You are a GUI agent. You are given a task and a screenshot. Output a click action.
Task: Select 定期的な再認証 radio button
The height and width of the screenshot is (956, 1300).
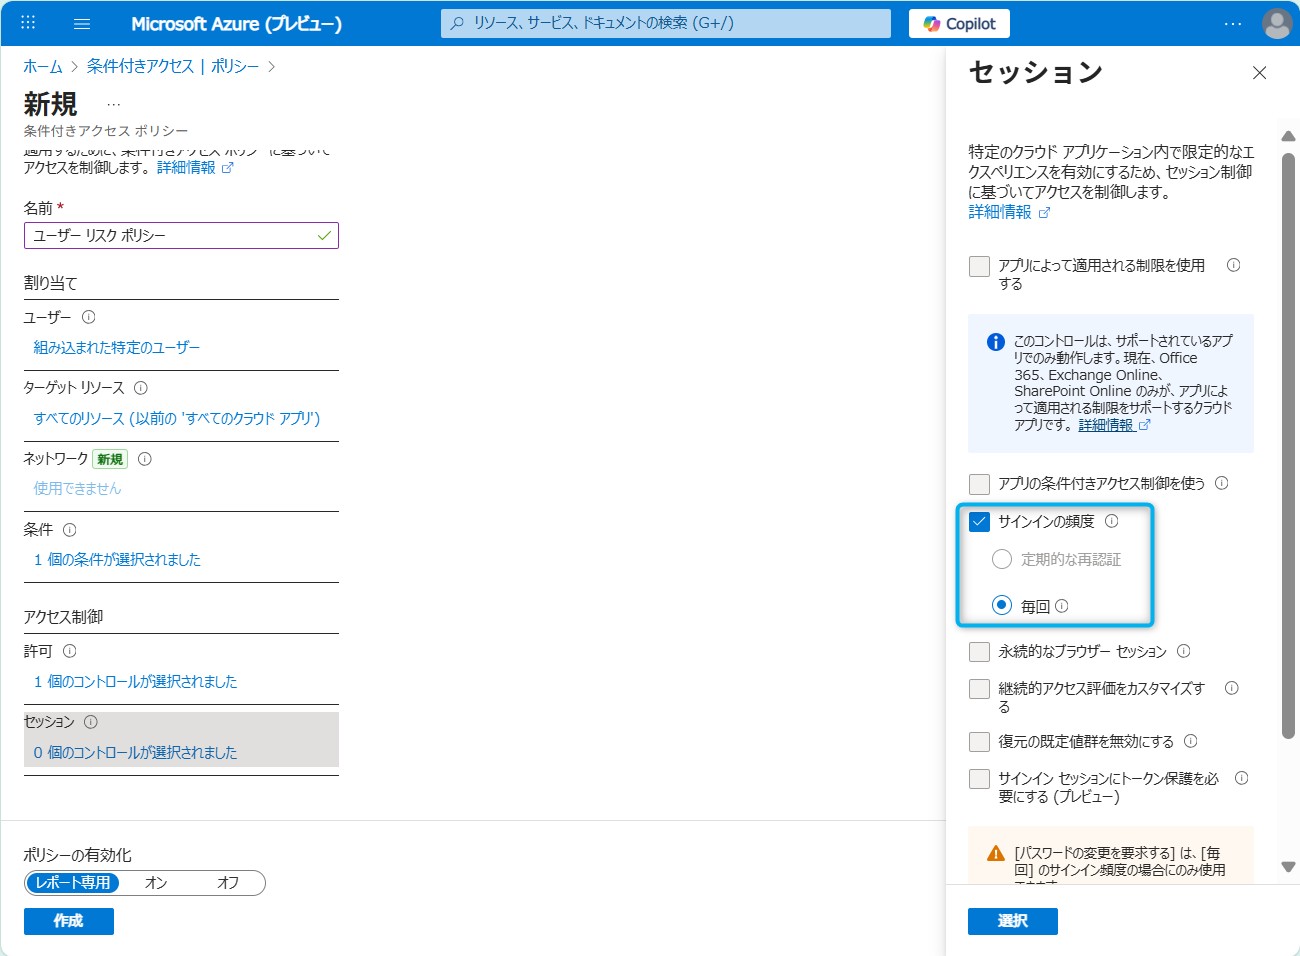1002,559
